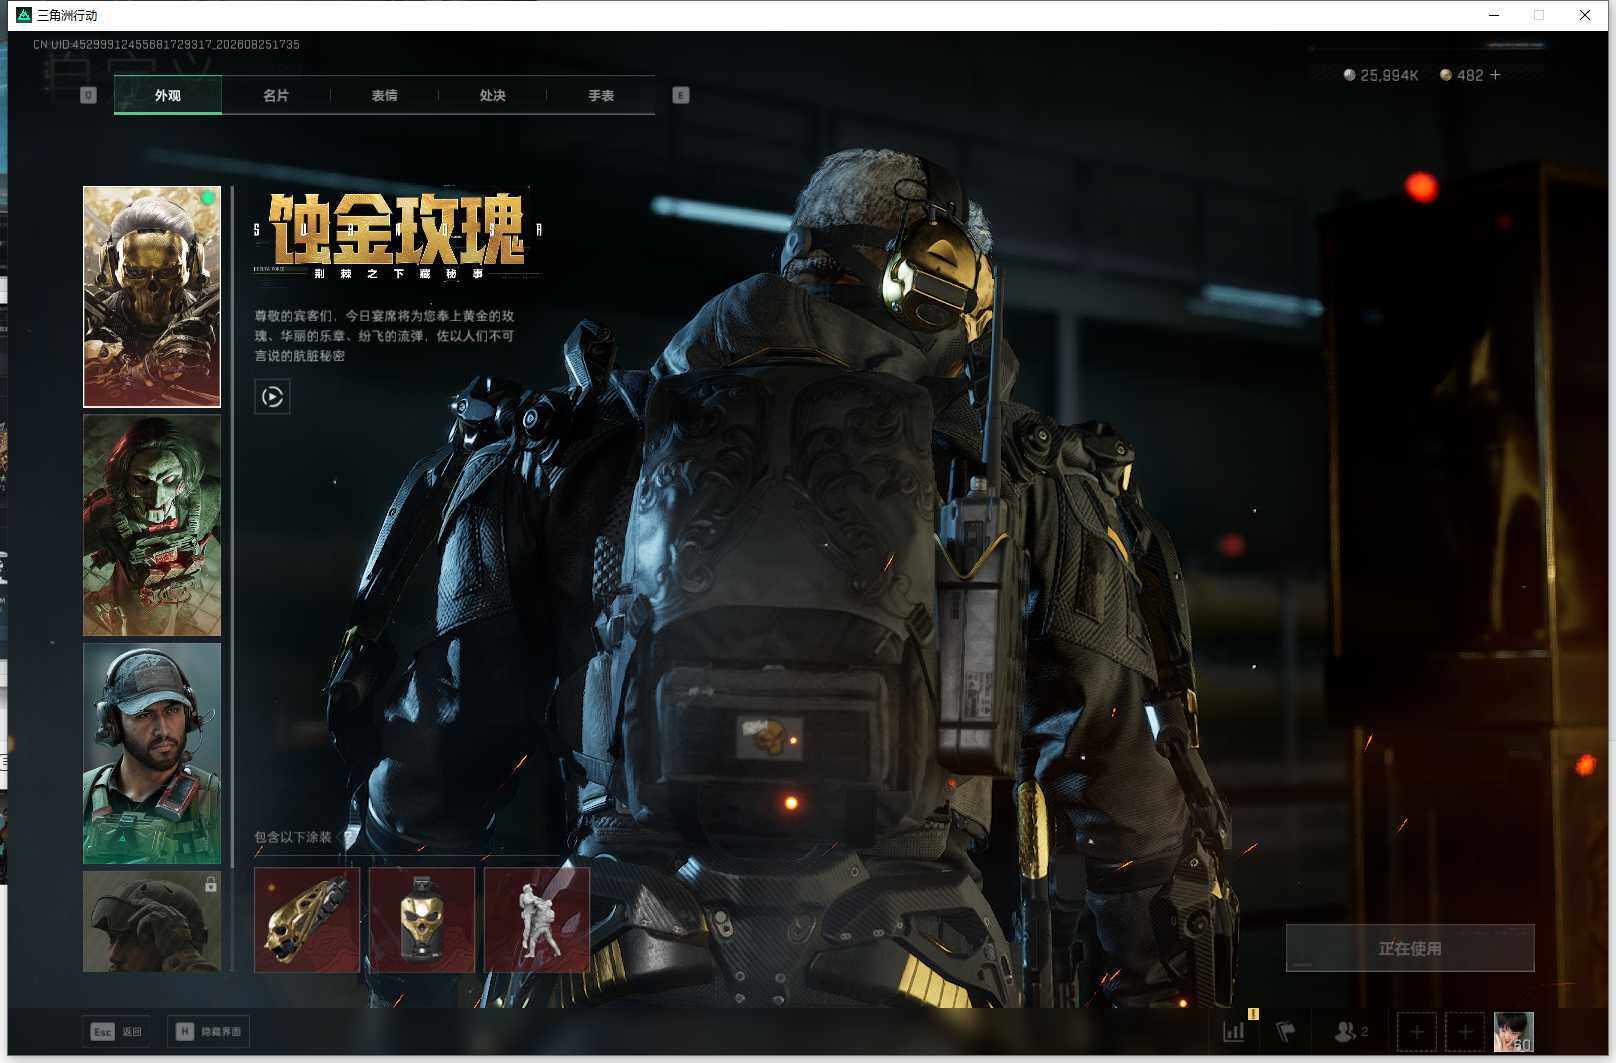
Task: View the gold skull mask charm item
Action: pyautogui.click(x=422, y=920)
